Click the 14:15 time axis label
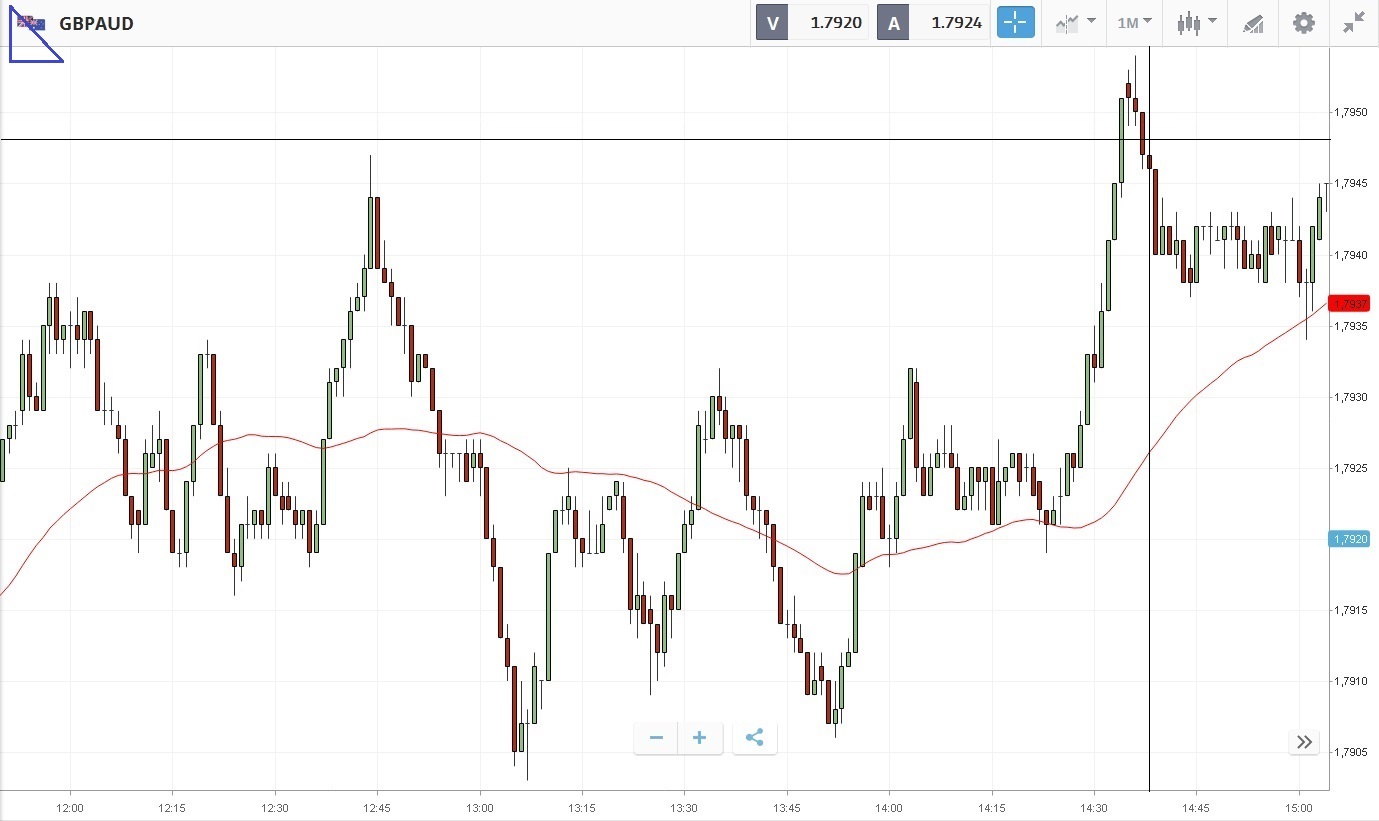The image size is (1379, 821). (x=992, y=807)
